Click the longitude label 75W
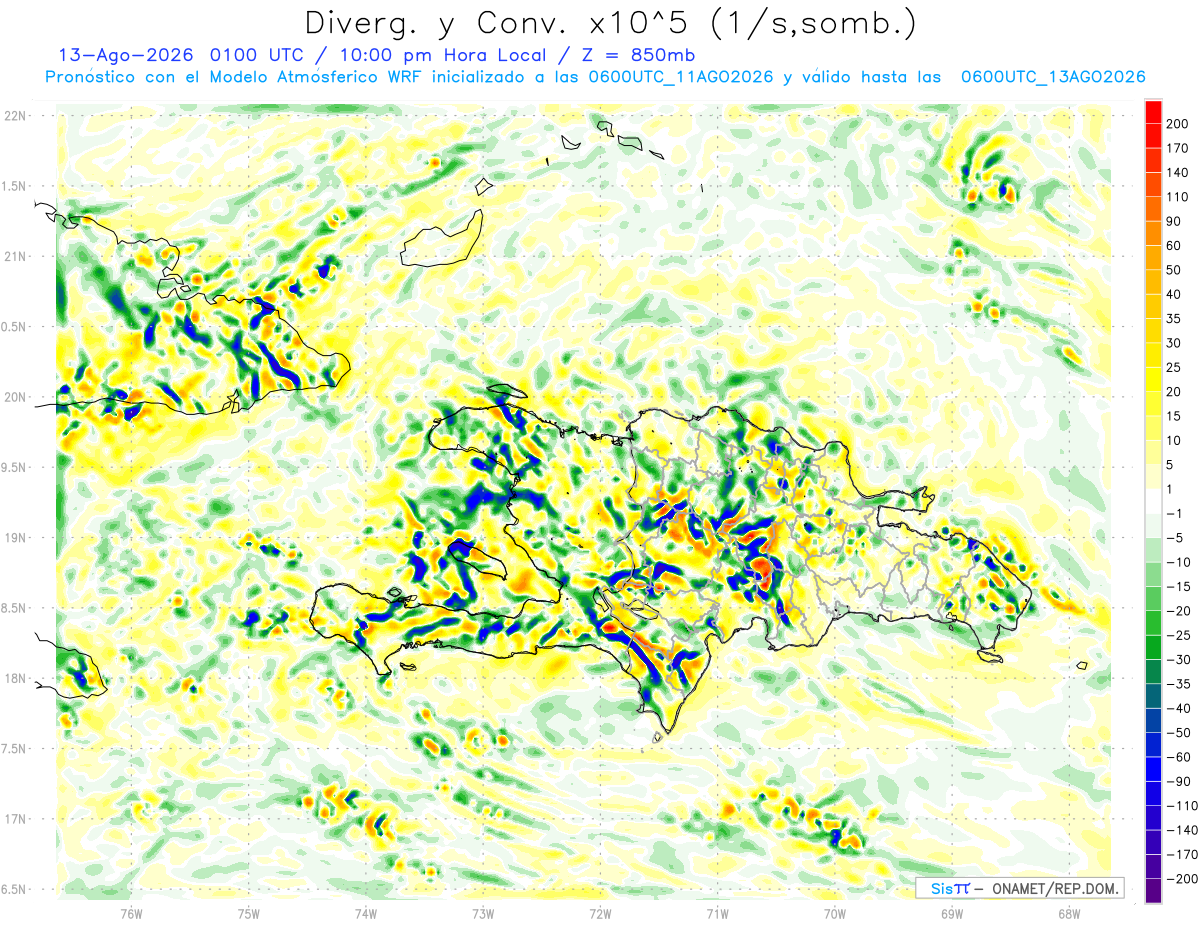This screenshot has width=1200, height=927. [249, 913]
